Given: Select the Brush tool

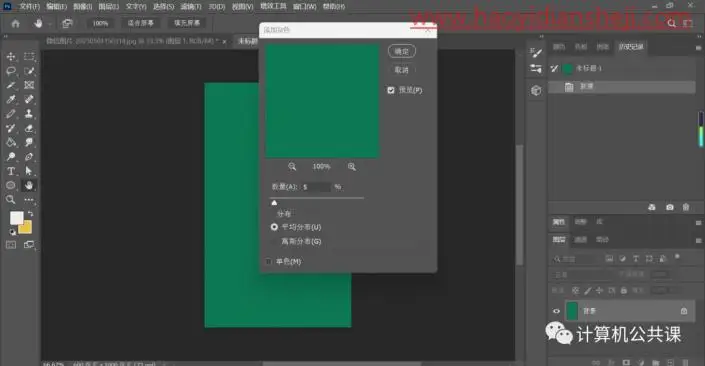Looking at the screenshot, I should click(11, 114).
